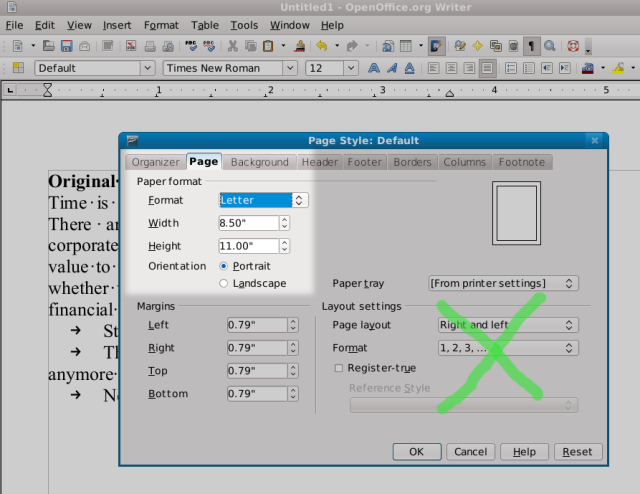Click the Cut scissors icon
The height and width of the screenshot is (494, 640).
pos(233,46)
